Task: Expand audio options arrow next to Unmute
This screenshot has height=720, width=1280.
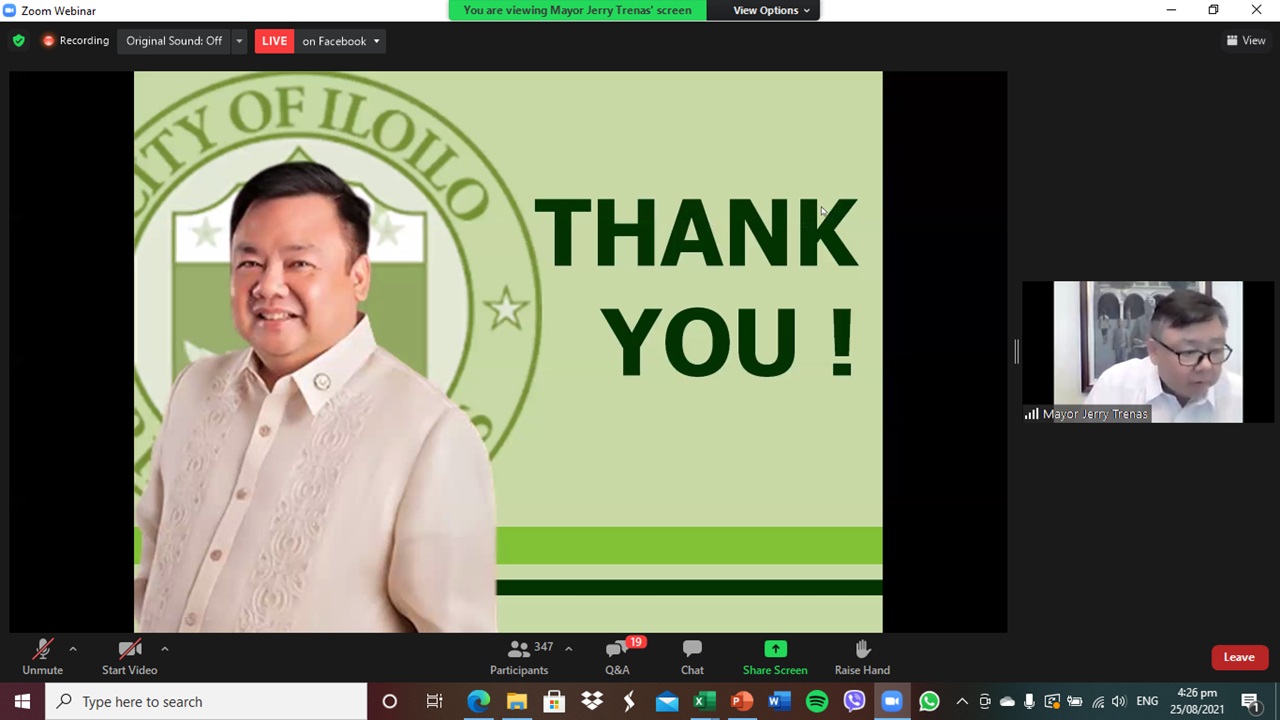Action: [x=73, y=649]
